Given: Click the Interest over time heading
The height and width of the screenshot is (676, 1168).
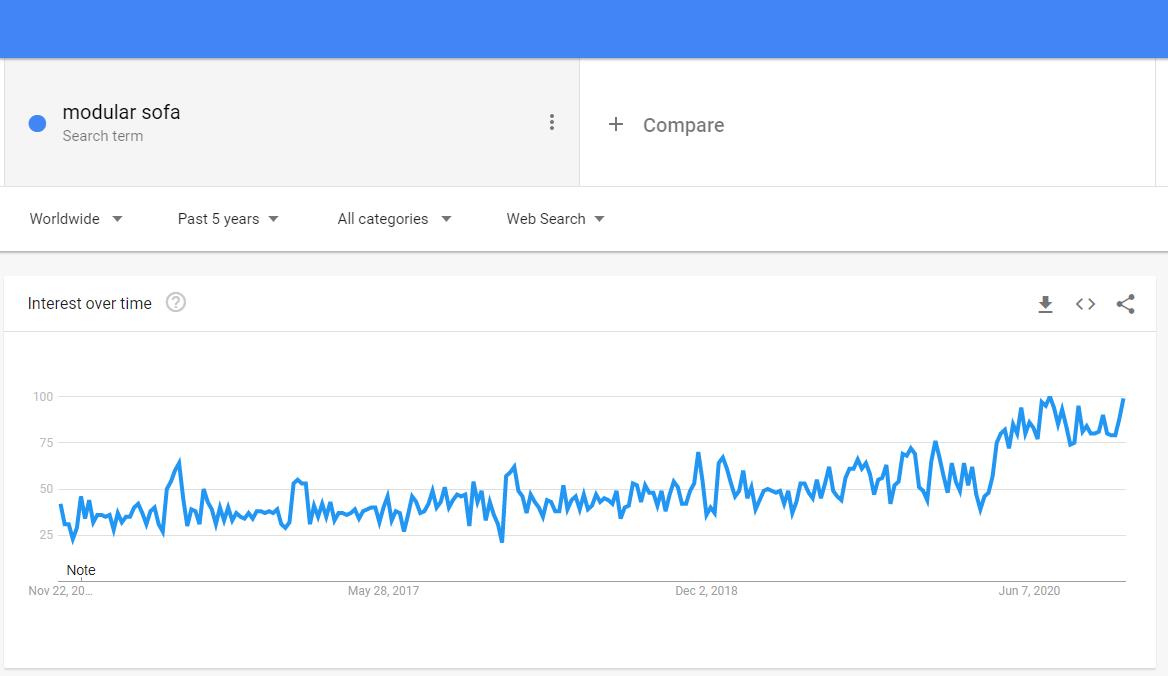Looking at the screenshot, I should 89,304.
